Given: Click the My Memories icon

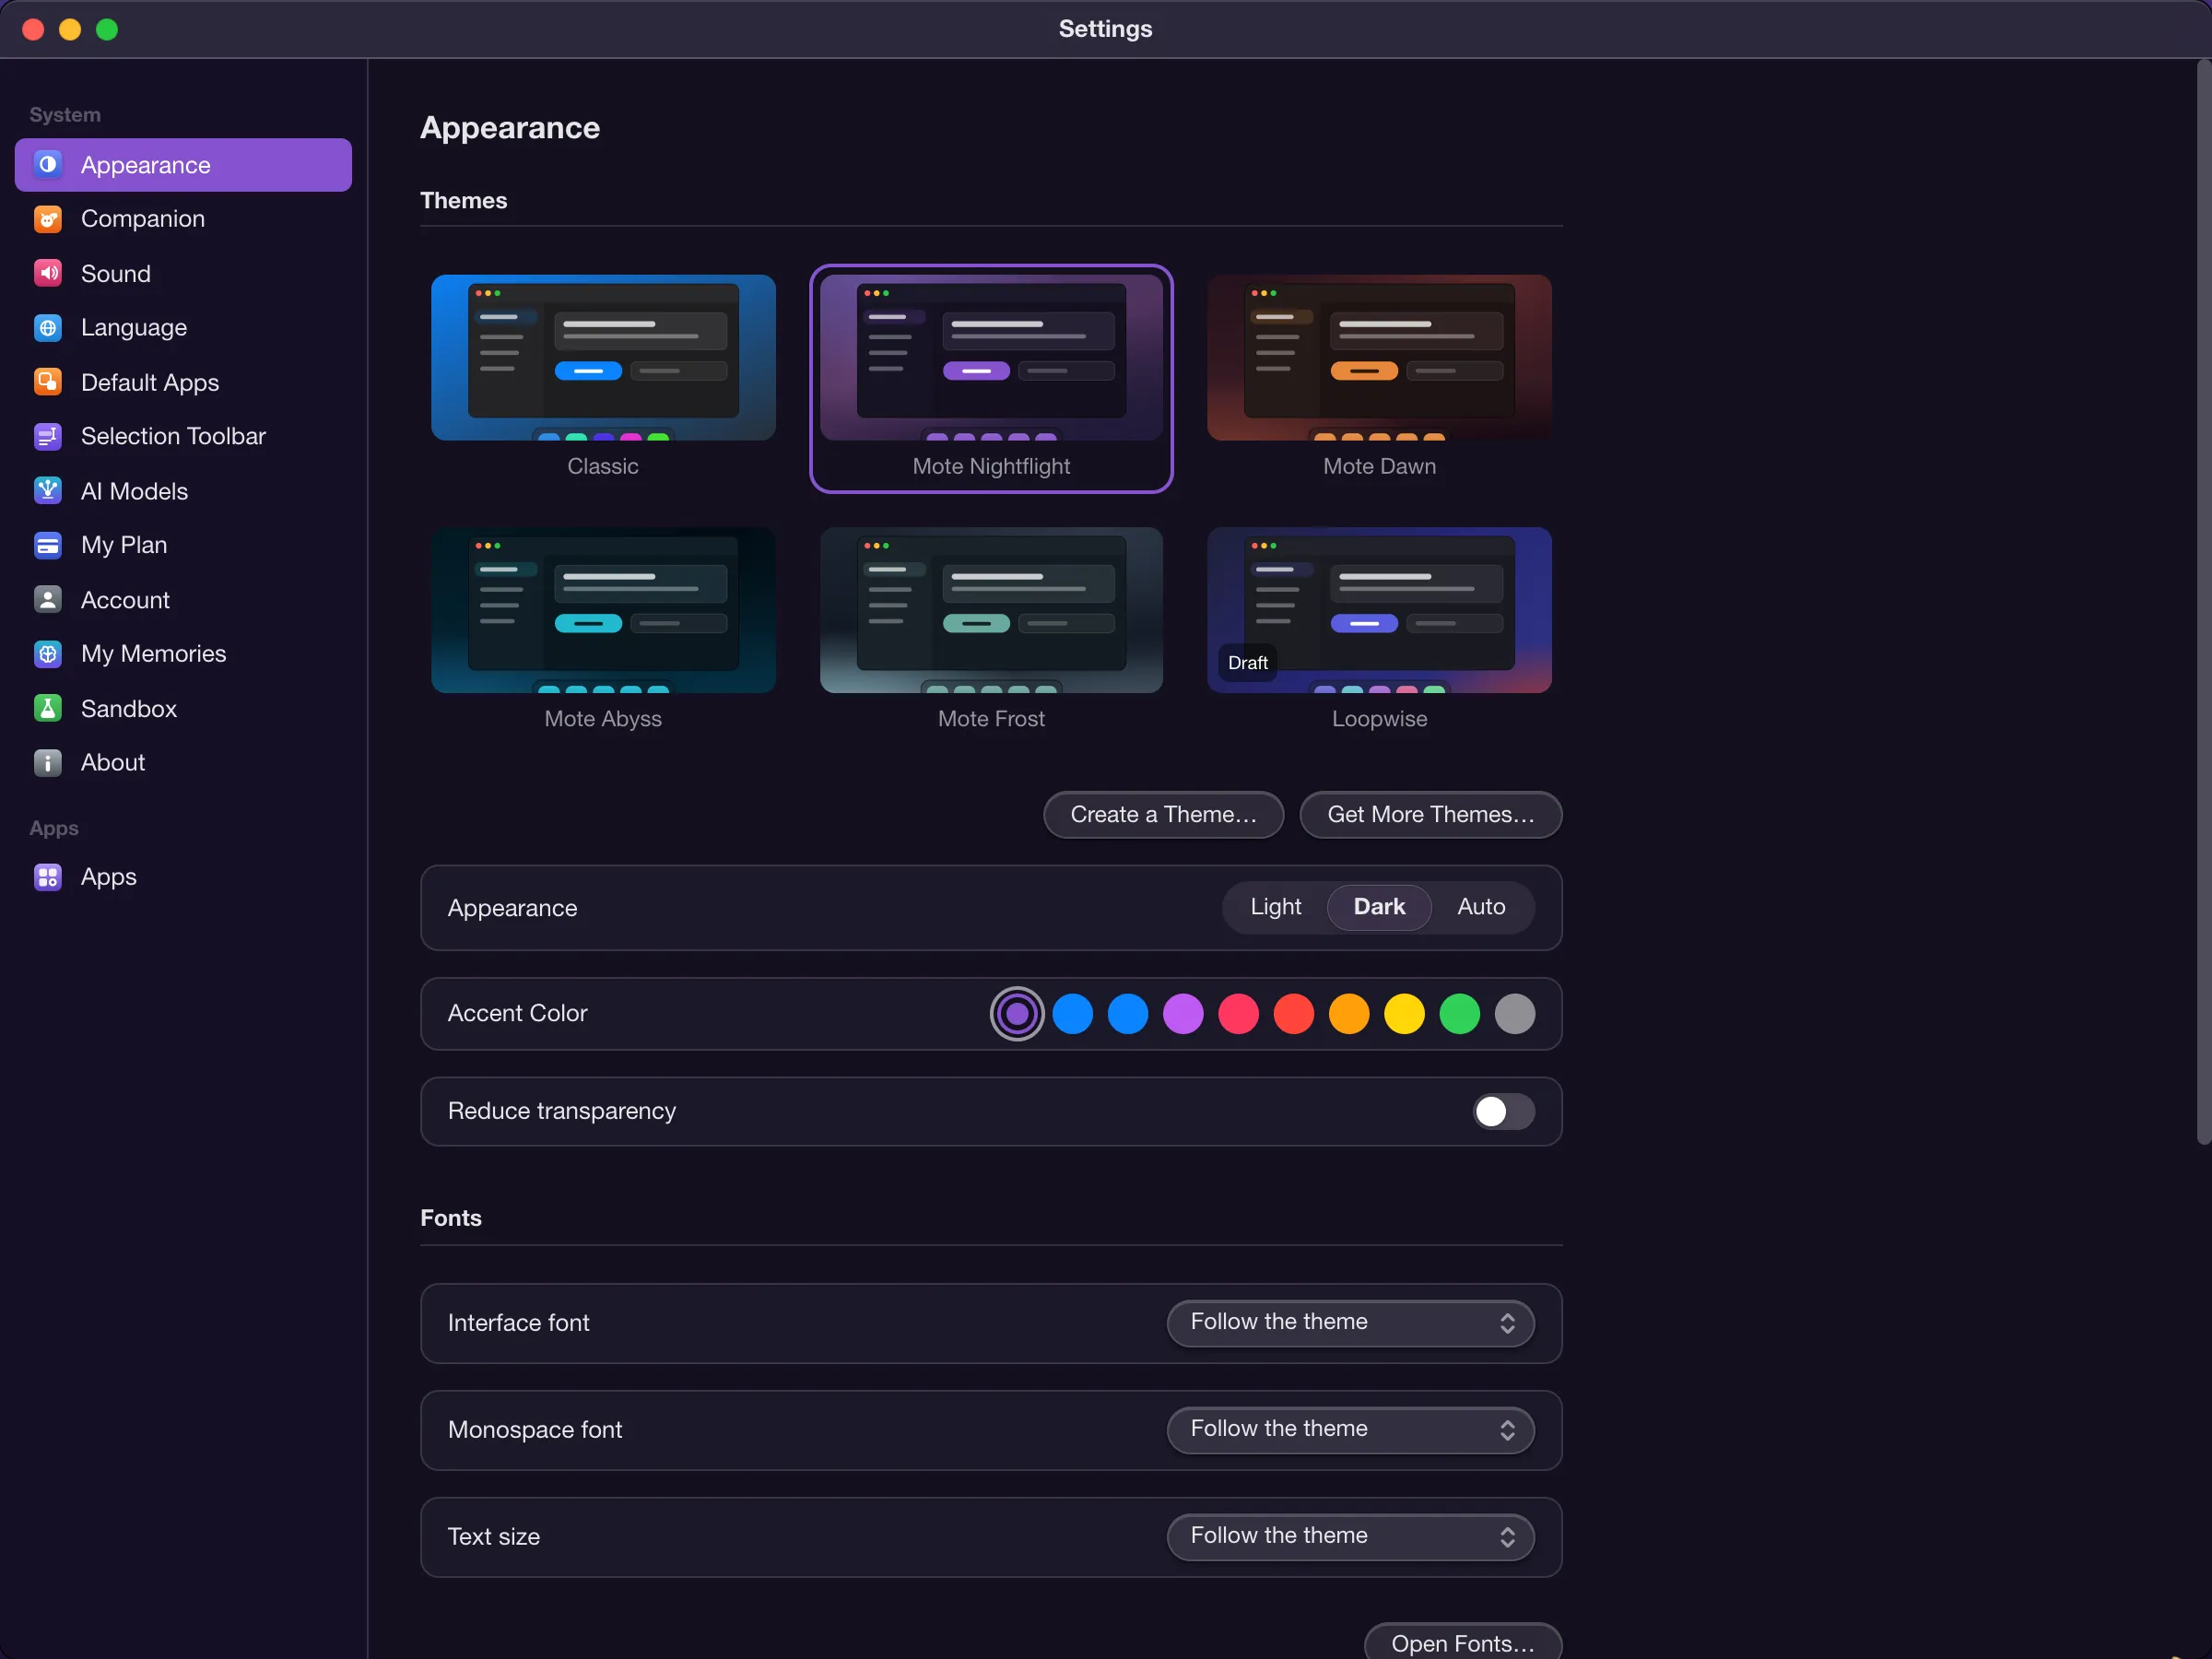Looking at the screenshot, I should coord(48,654).
